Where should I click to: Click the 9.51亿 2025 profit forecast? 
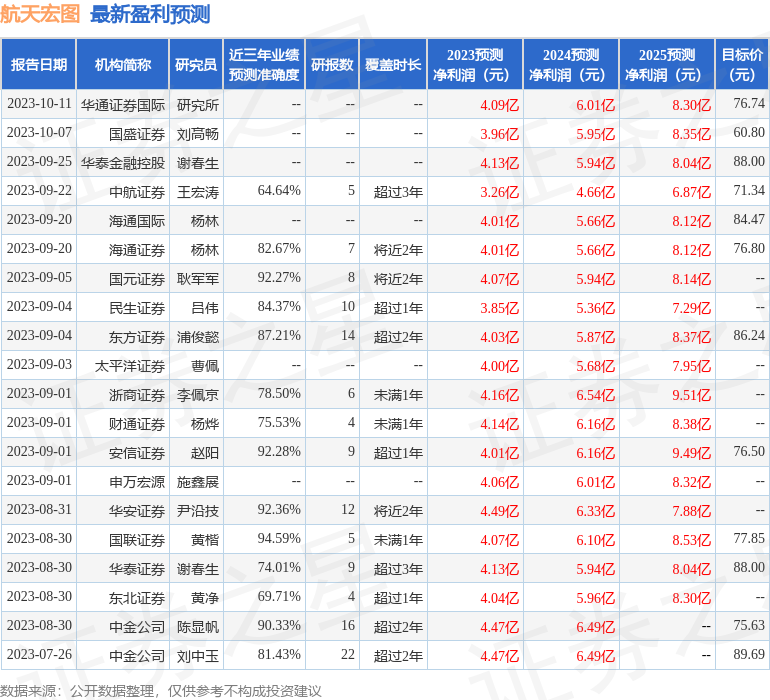click(691, 394)
